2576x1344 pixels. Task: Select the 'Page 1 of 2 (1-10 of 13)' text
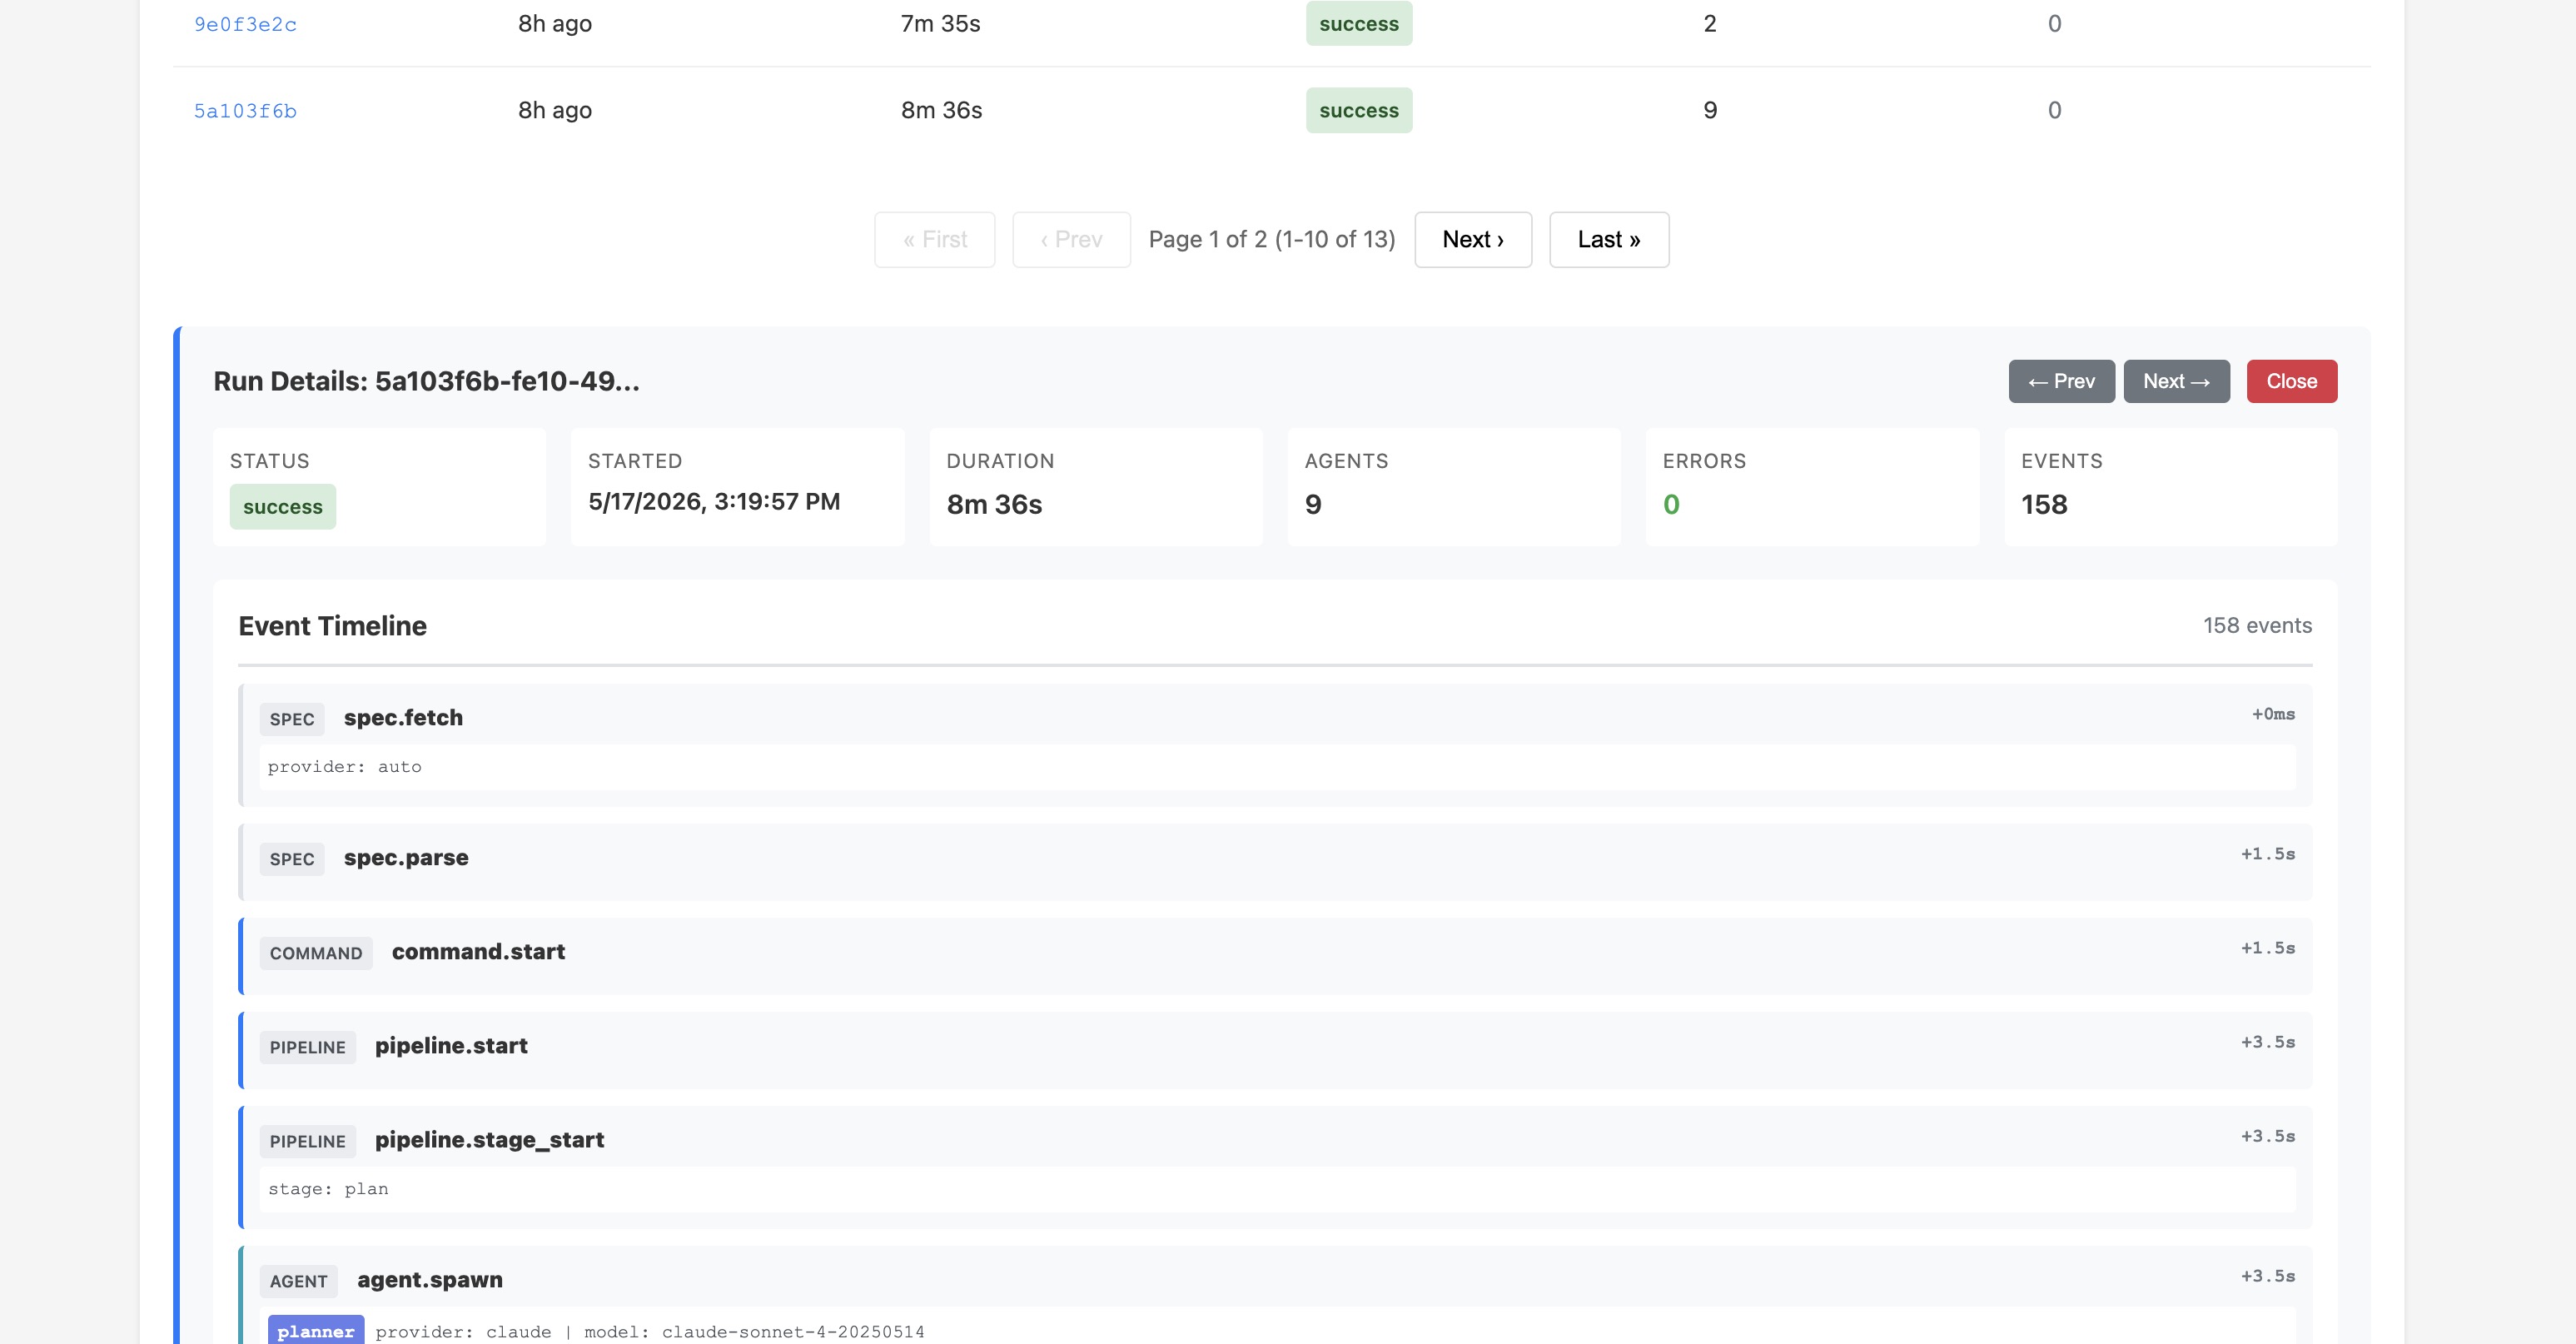(1271, 240)
